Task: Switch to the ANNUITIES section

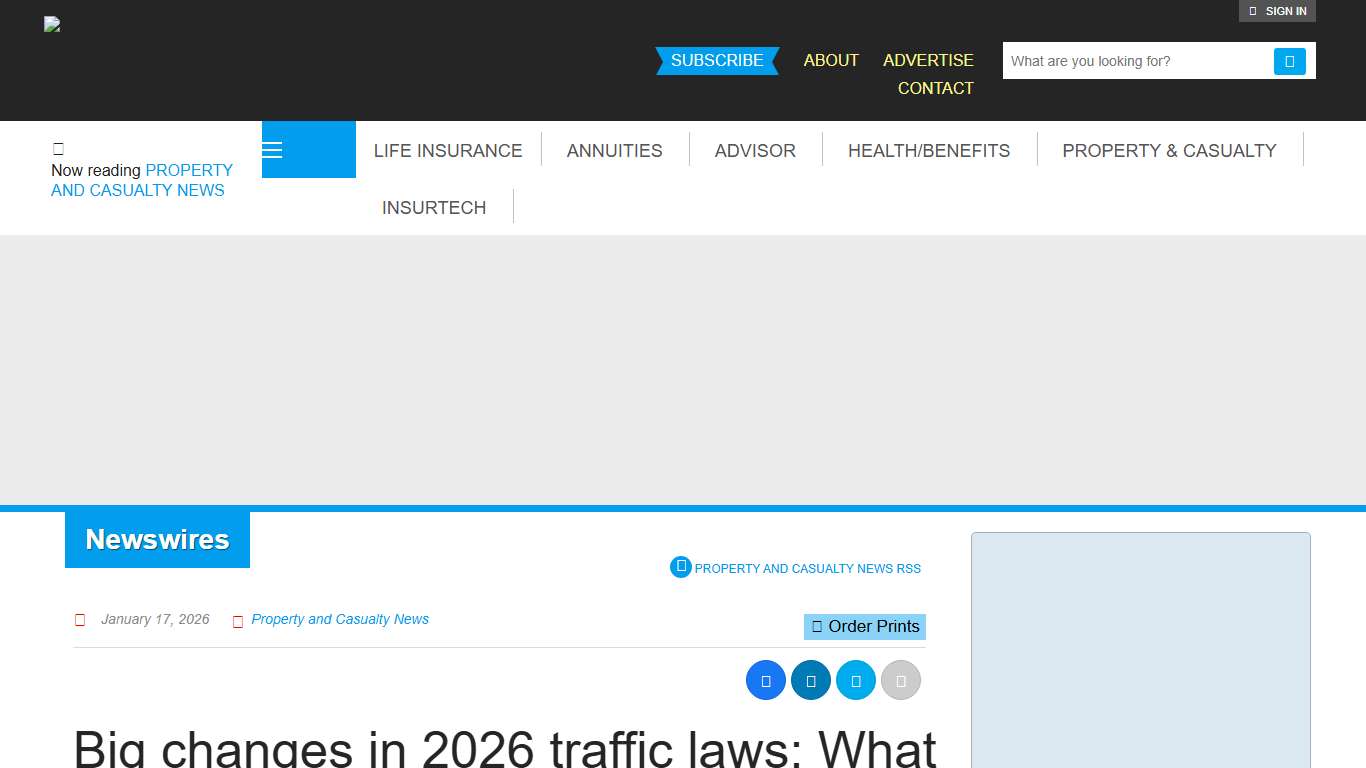Action: click(614, 150)
